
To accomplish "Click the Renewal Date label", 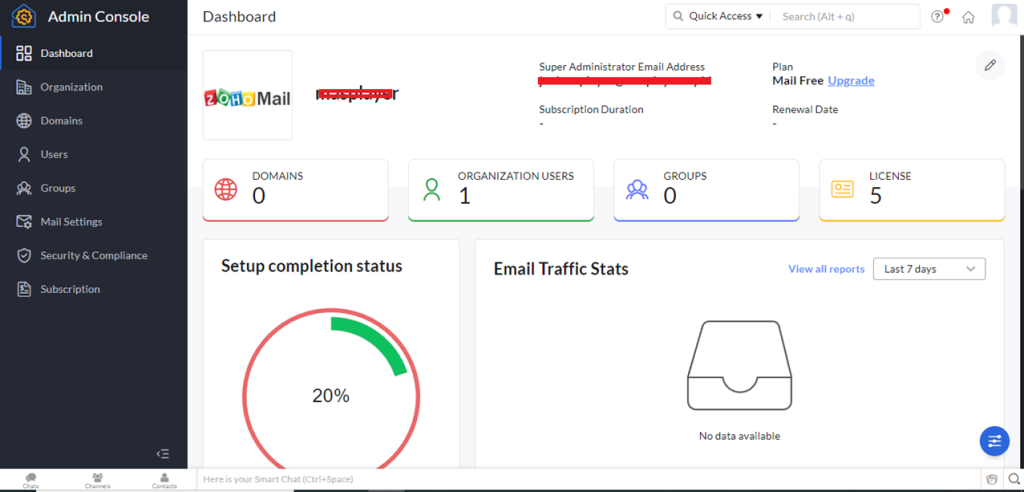I will (x=805, y=109).
